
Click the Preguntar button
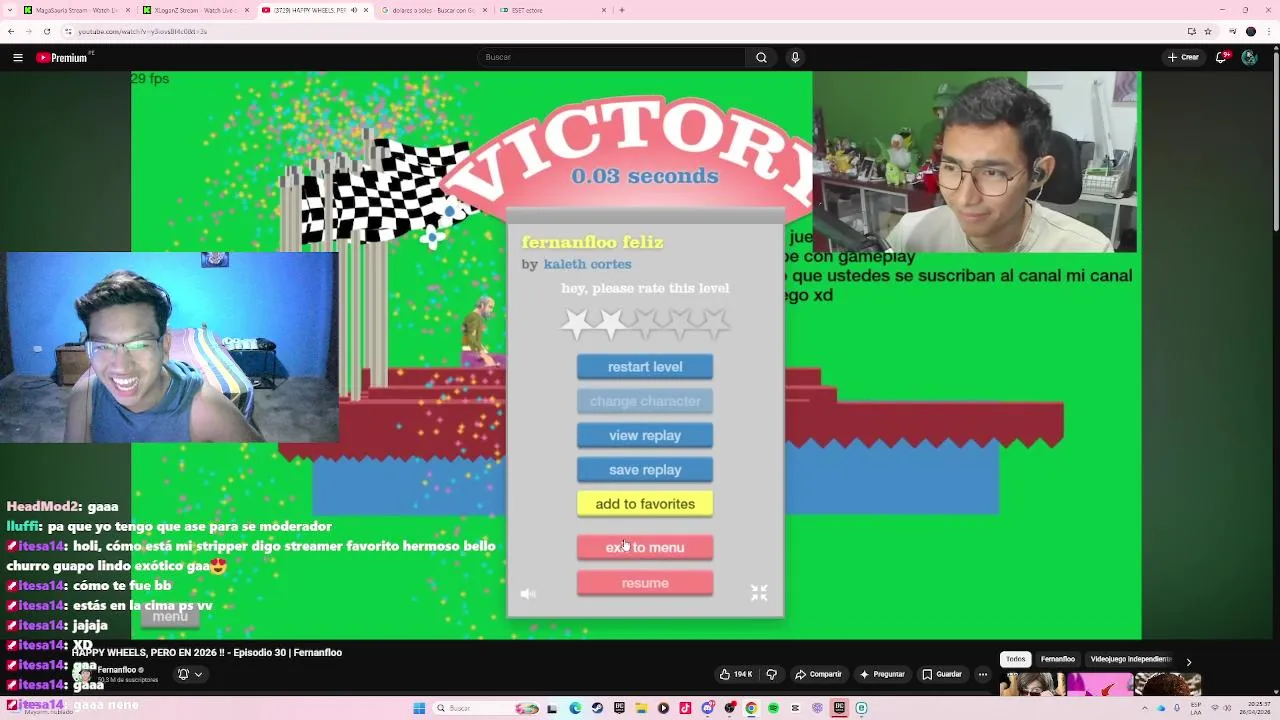click(x=883, y=674)
